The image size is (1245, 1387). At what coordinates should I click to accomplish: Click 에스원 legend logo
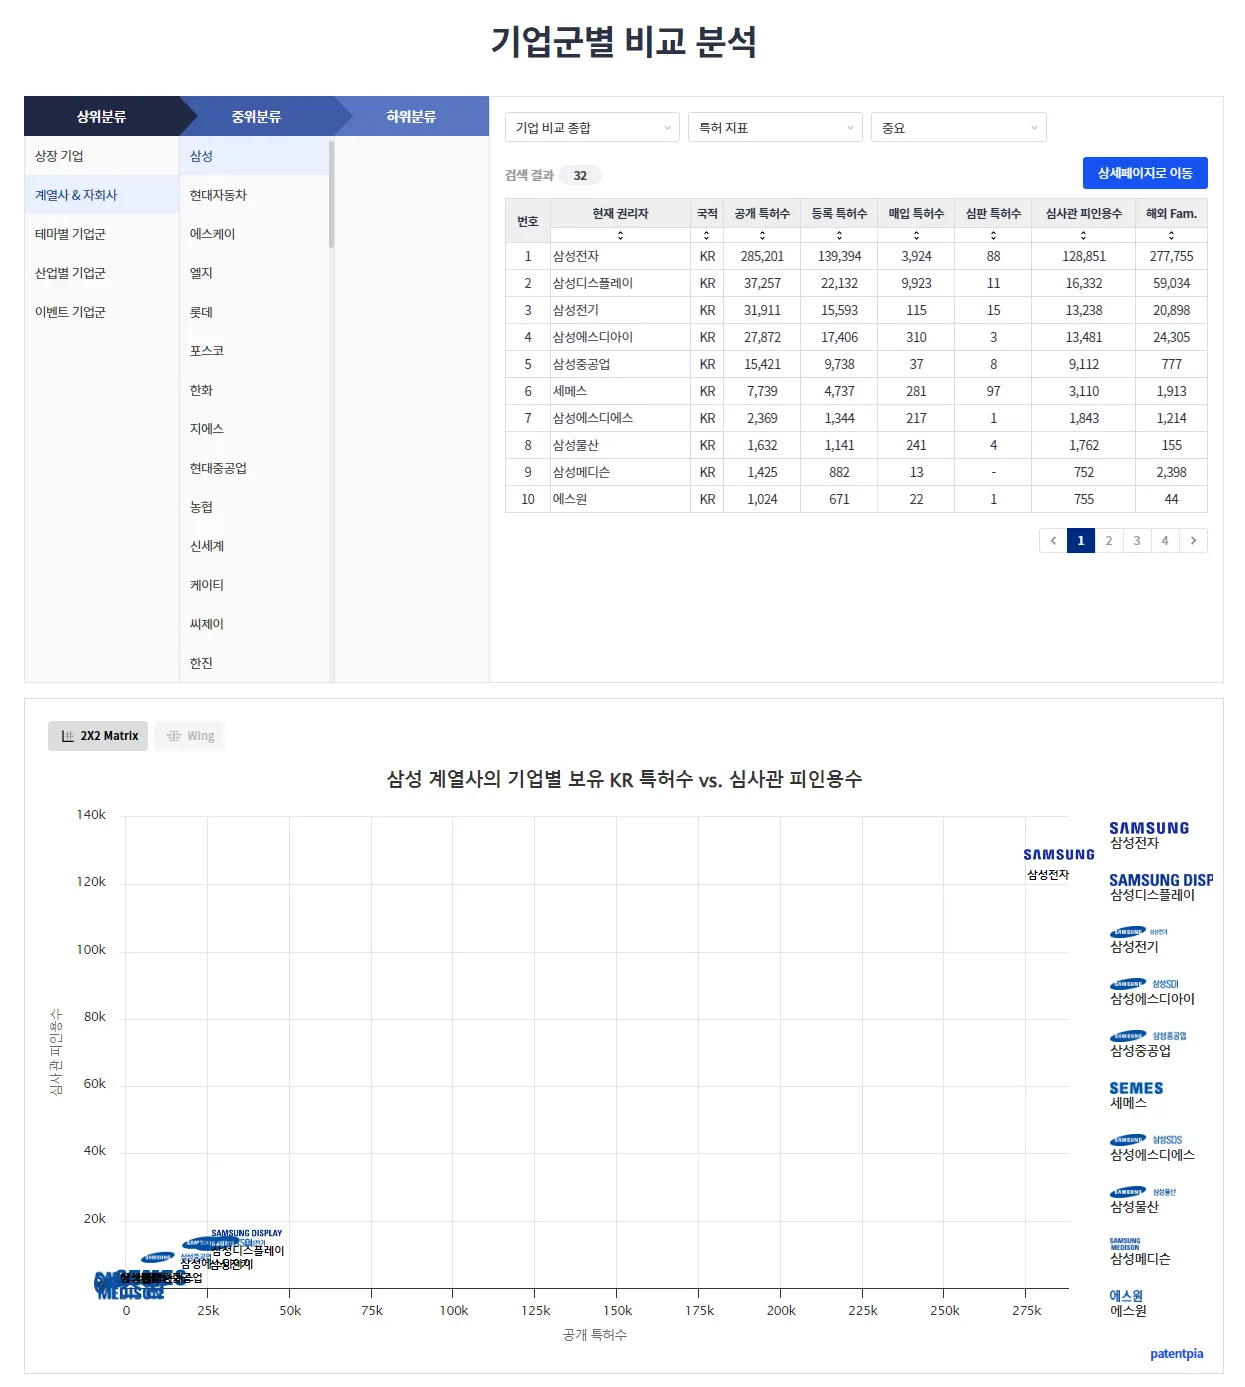pos(1126,1296)
